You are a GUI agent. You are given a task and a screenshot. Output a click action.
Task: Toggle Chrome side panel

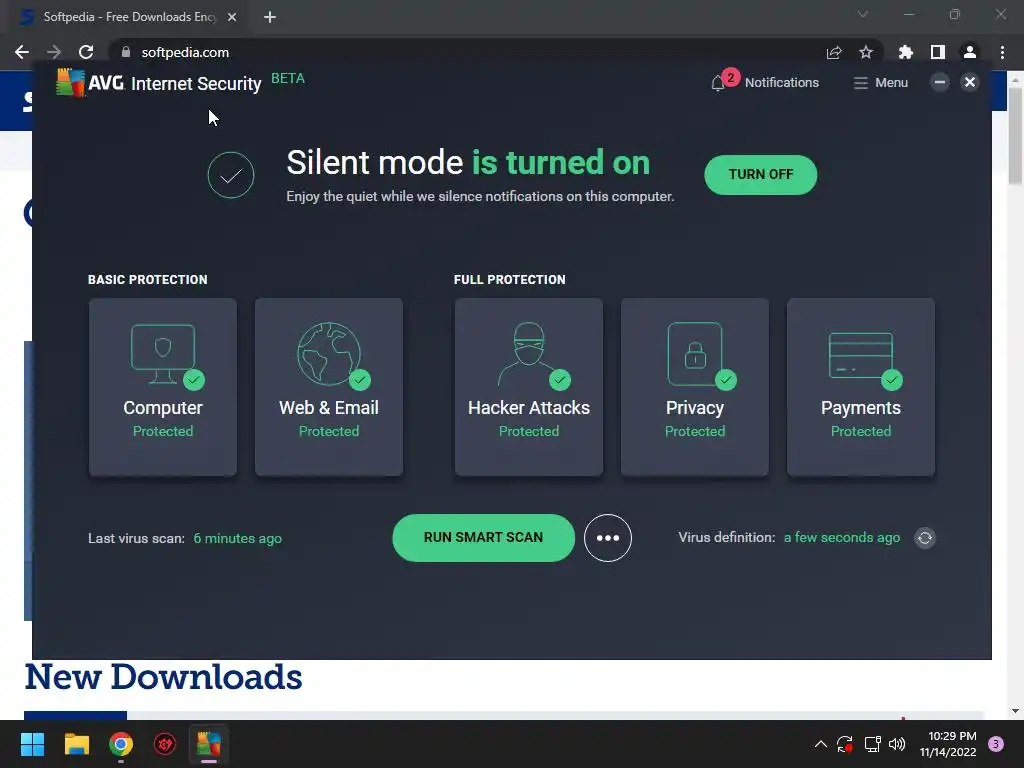click(938, 52)
